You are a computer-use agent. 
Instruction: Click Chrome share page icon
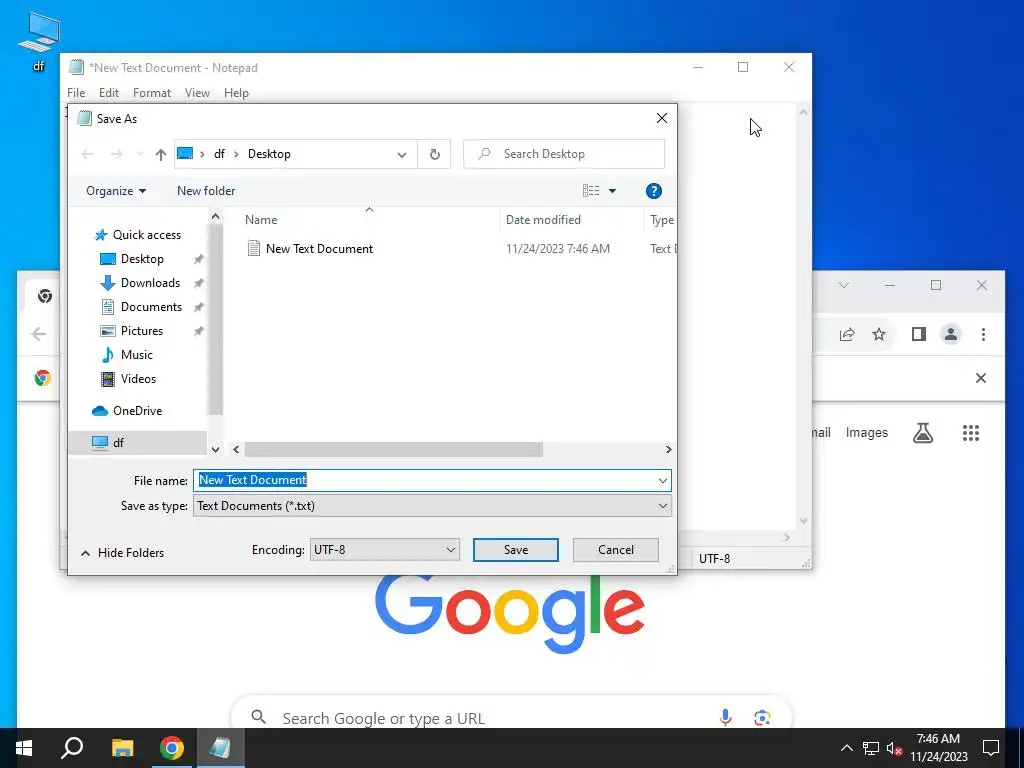pos(846,334)
